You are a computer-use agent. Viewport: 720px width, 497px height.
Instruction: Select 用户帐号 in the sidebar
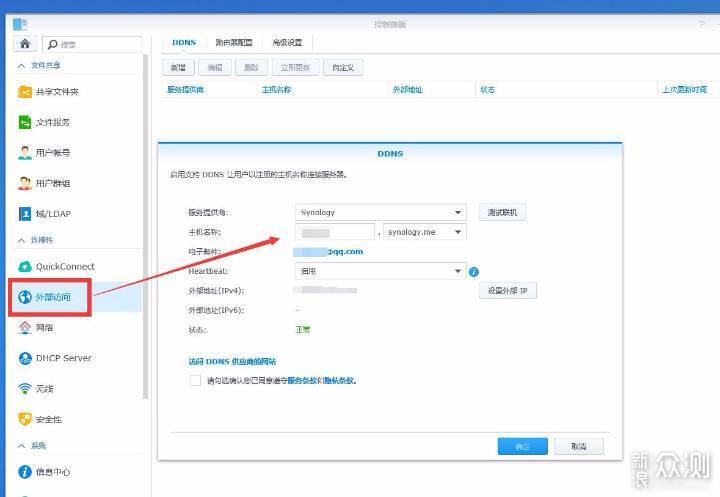(x=52, y=153)
